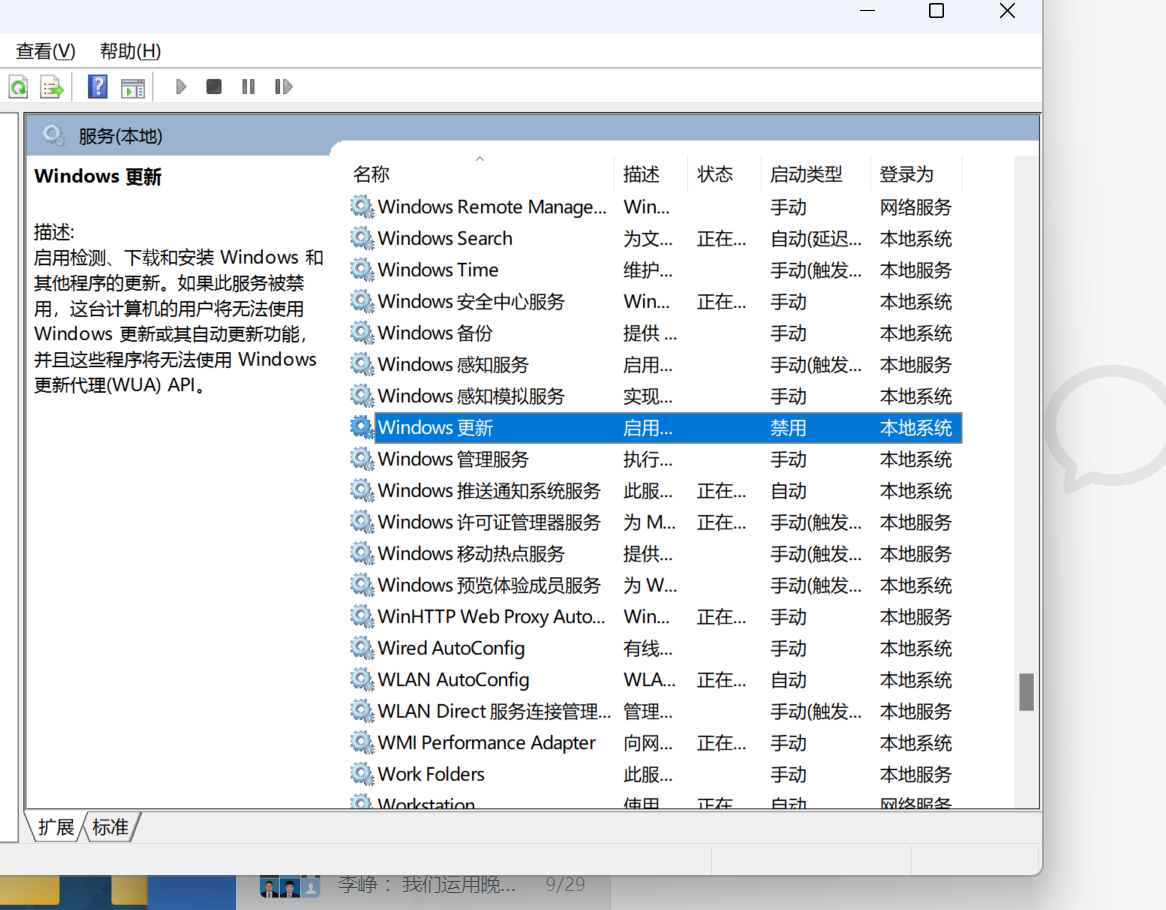Click the gear icon of Wired AutoConfig
The height and width of the screenshot is (910, 1166).
pos(362,648)
